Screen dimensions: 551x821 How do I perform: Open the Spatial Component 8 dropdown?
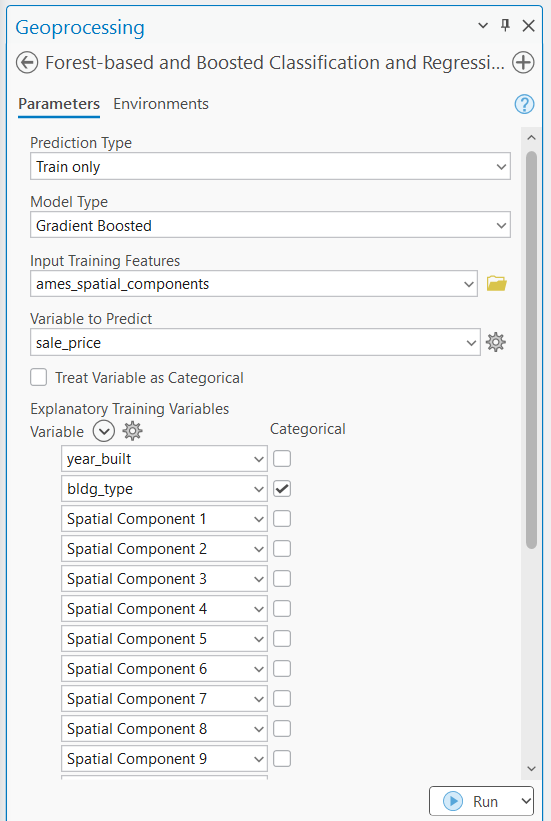coord(164,729)
